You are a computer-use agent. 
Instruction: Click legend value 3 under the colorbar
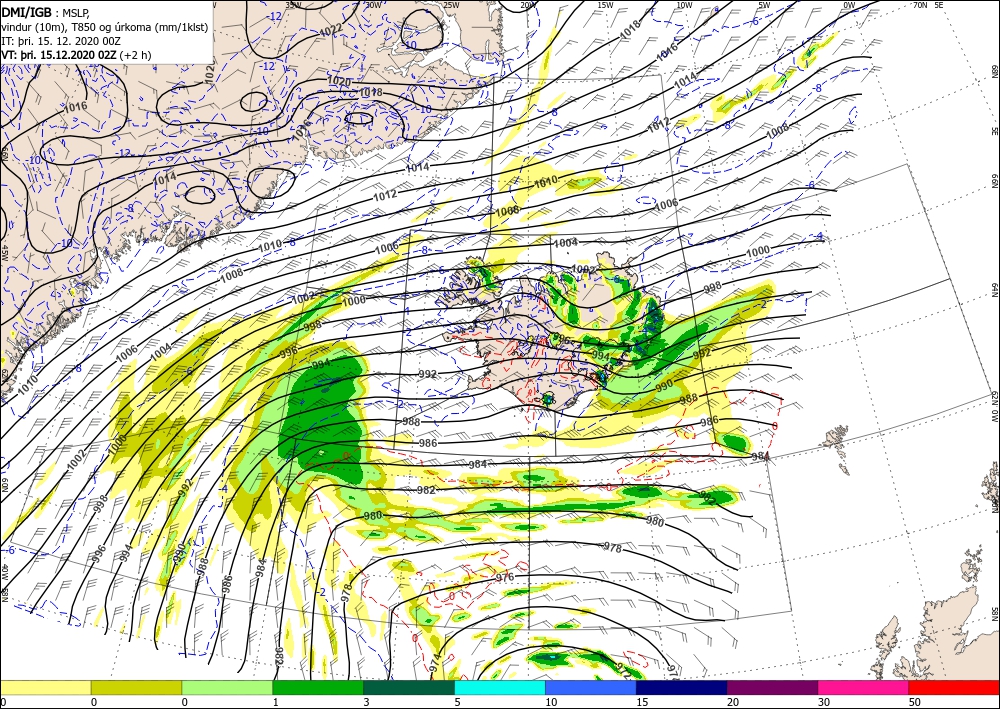366,702
